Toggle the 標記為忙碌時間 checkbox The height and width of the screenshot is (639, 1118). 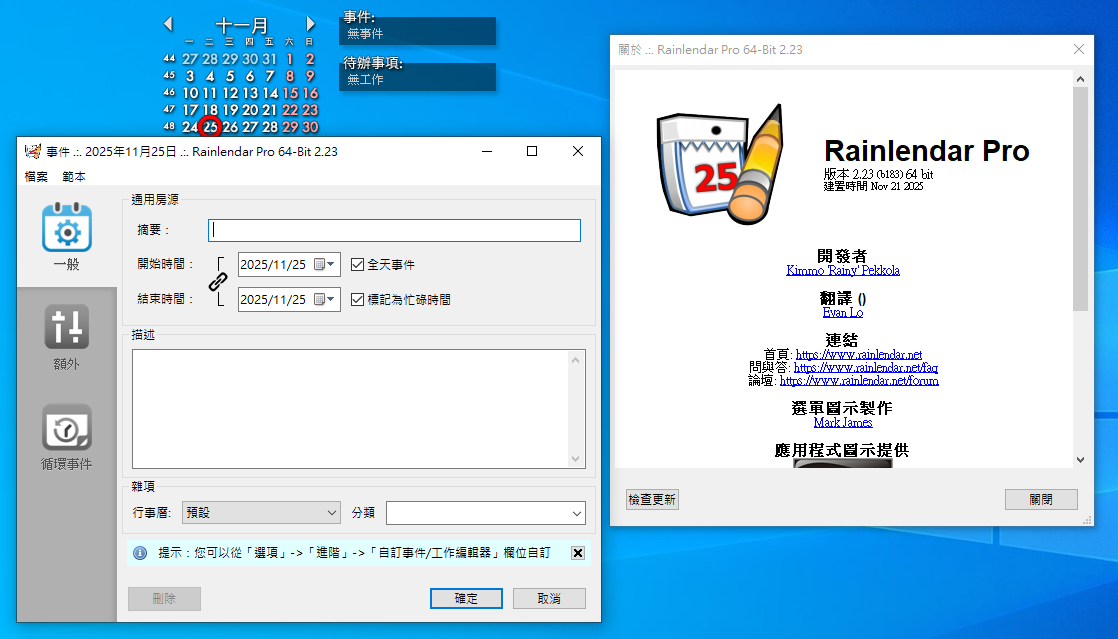pyautogui.click(x=357, y=299)
